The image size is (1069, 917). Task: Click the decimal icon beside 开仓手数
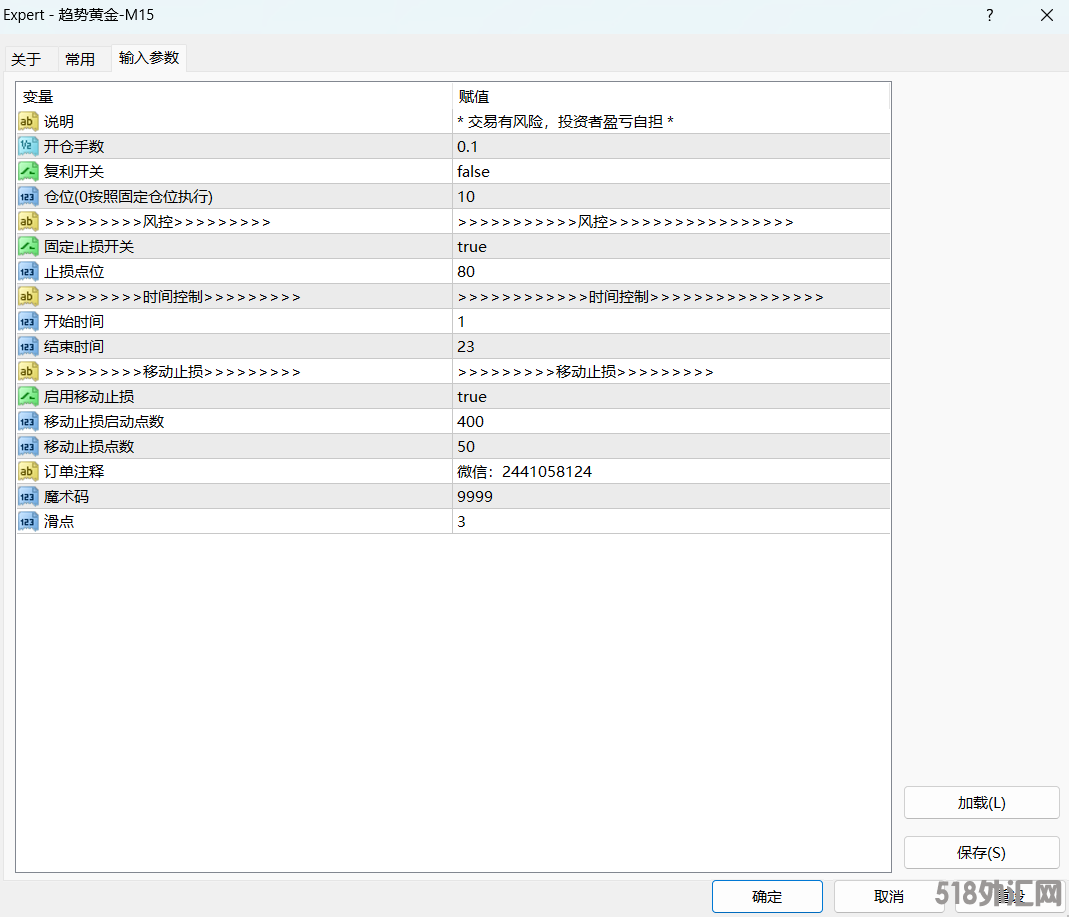pos(28,146)
